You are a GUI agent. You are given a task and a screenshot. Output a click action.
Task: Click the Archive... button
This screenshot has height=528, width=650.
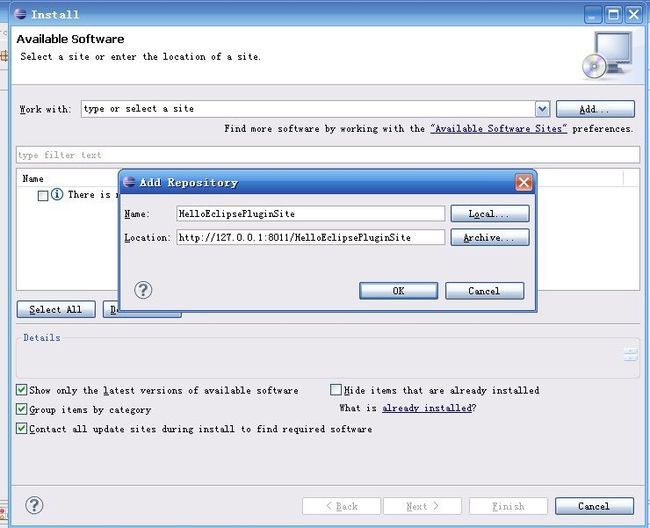490,237
